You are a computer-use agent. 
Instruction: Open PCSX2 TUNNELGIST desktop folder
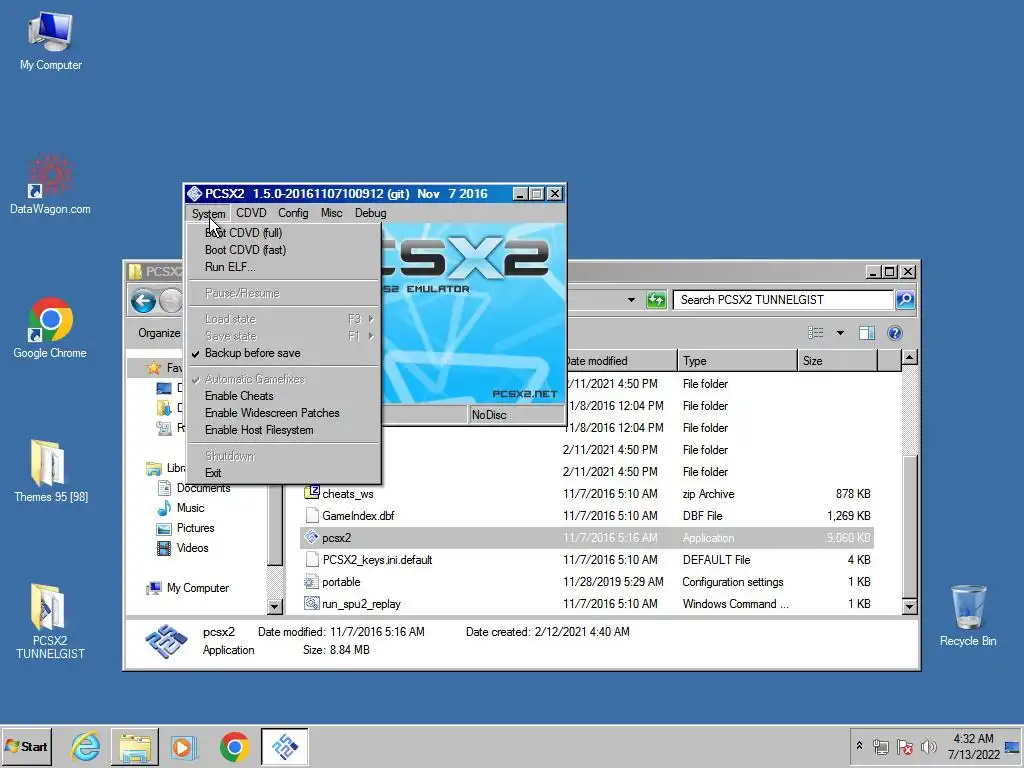coord(50,622)
